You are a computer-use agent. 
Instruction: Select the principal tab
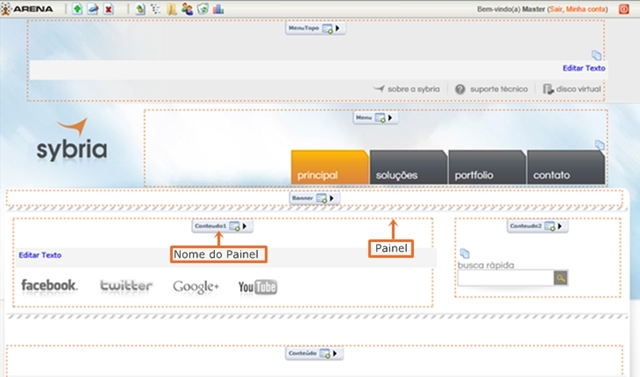click(x=330, y=167)
